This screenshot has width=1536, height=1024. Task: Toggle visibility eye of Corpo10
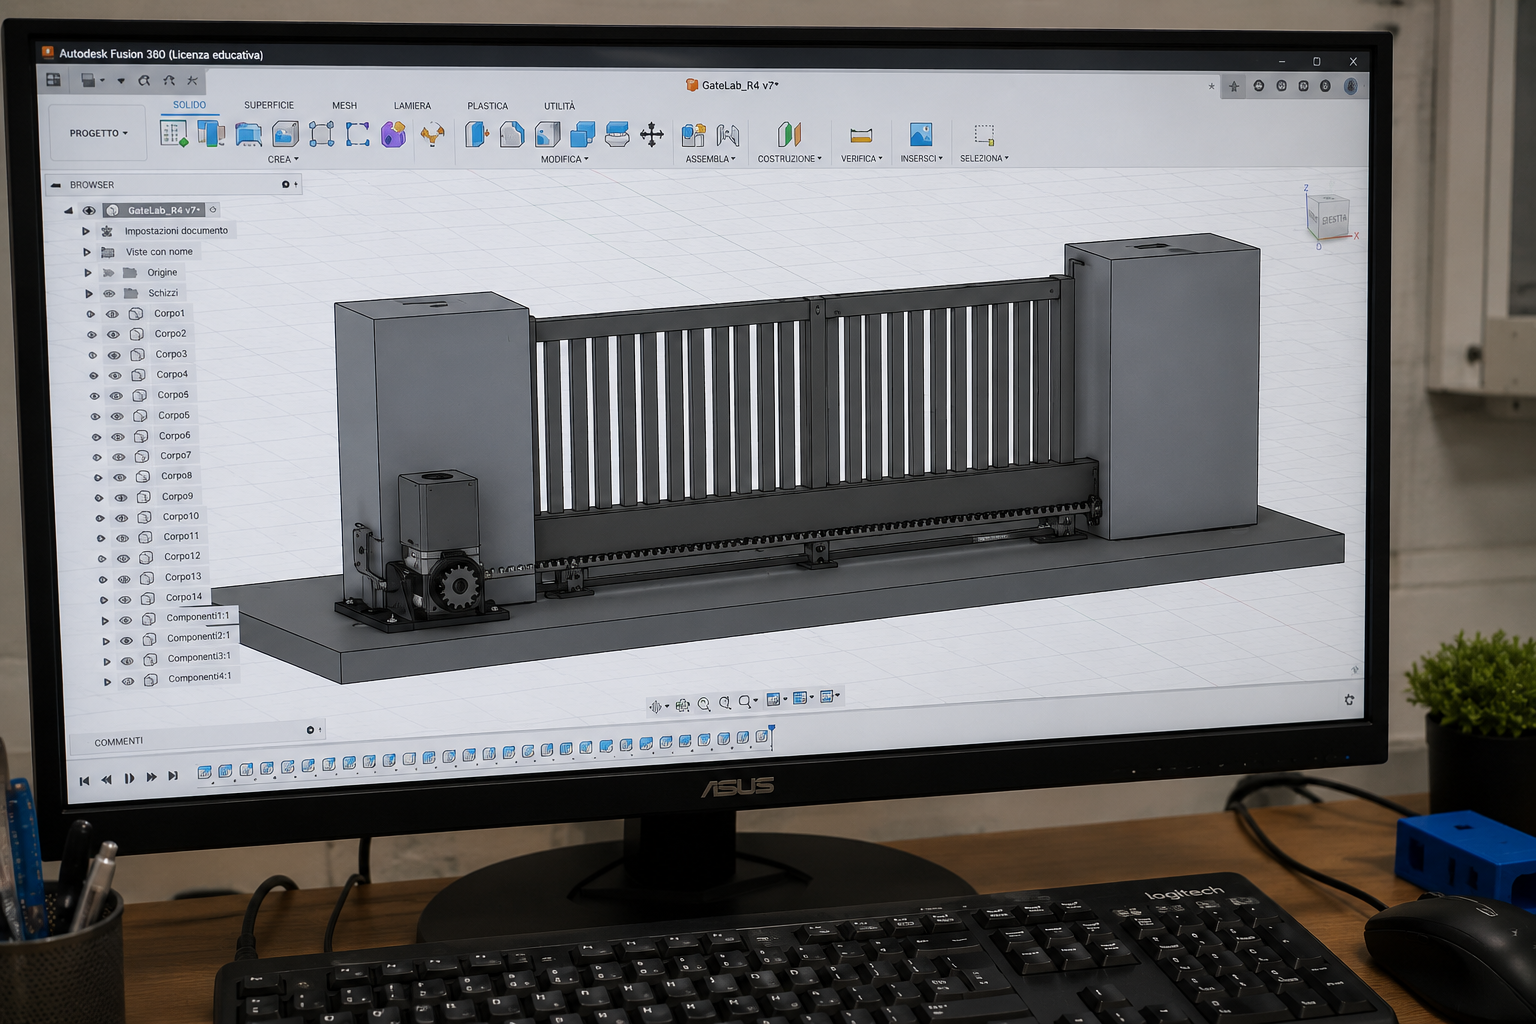[121, 518]
